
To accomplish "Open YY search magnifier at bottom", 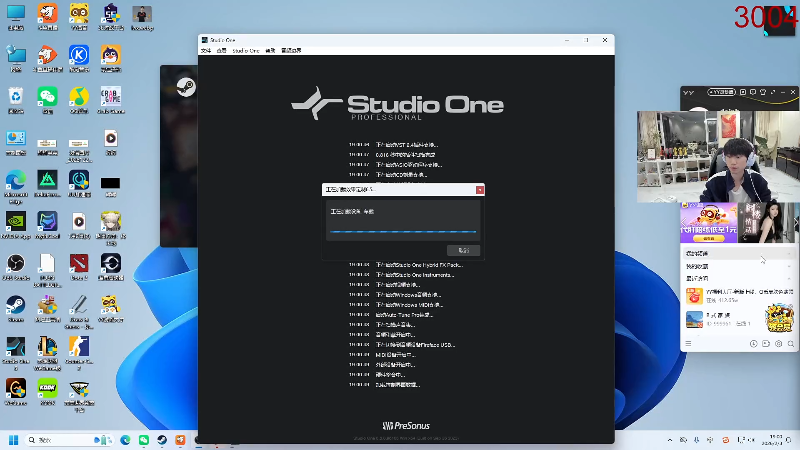I will point(791,344).
